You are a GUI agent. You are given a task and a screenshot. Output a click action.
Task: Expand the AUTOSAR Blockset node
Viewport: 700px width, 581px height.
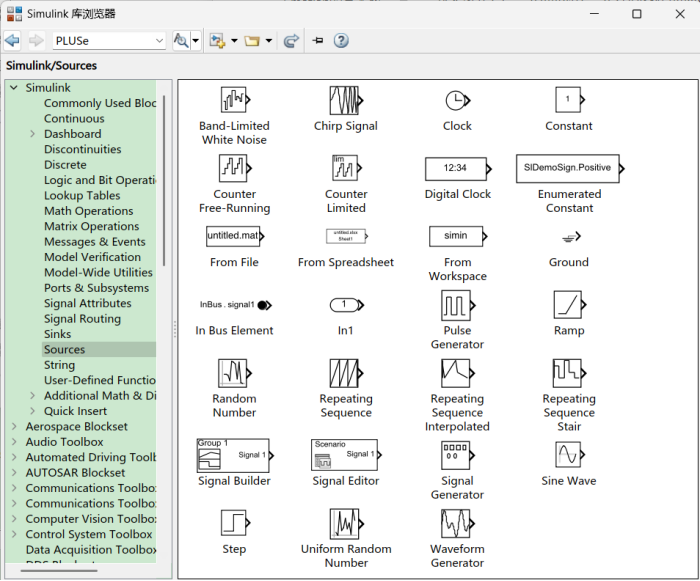[x=14, y=472]
